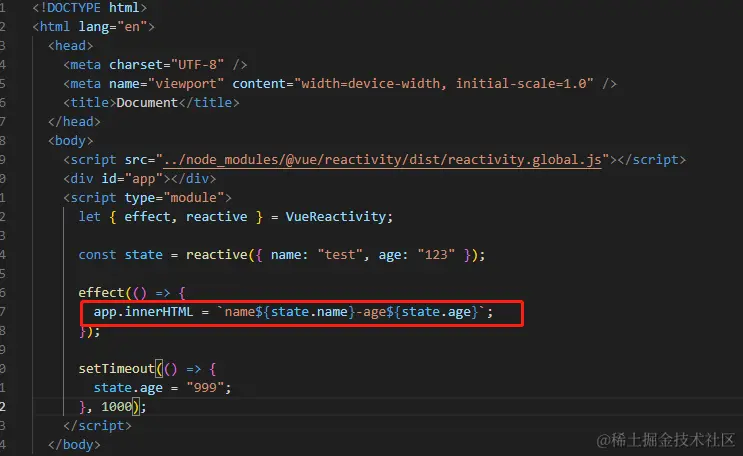Click "reactive(" in const state line
Viewport: 743px width, 456px height.
click(x=220, y=255)
